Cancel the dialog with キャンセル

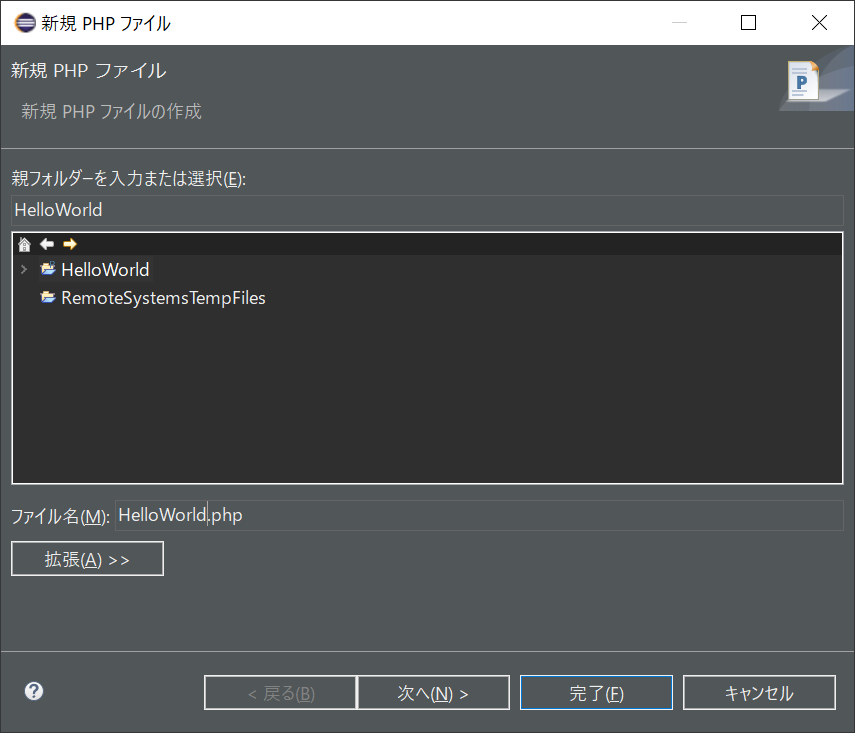pos(759,692)
